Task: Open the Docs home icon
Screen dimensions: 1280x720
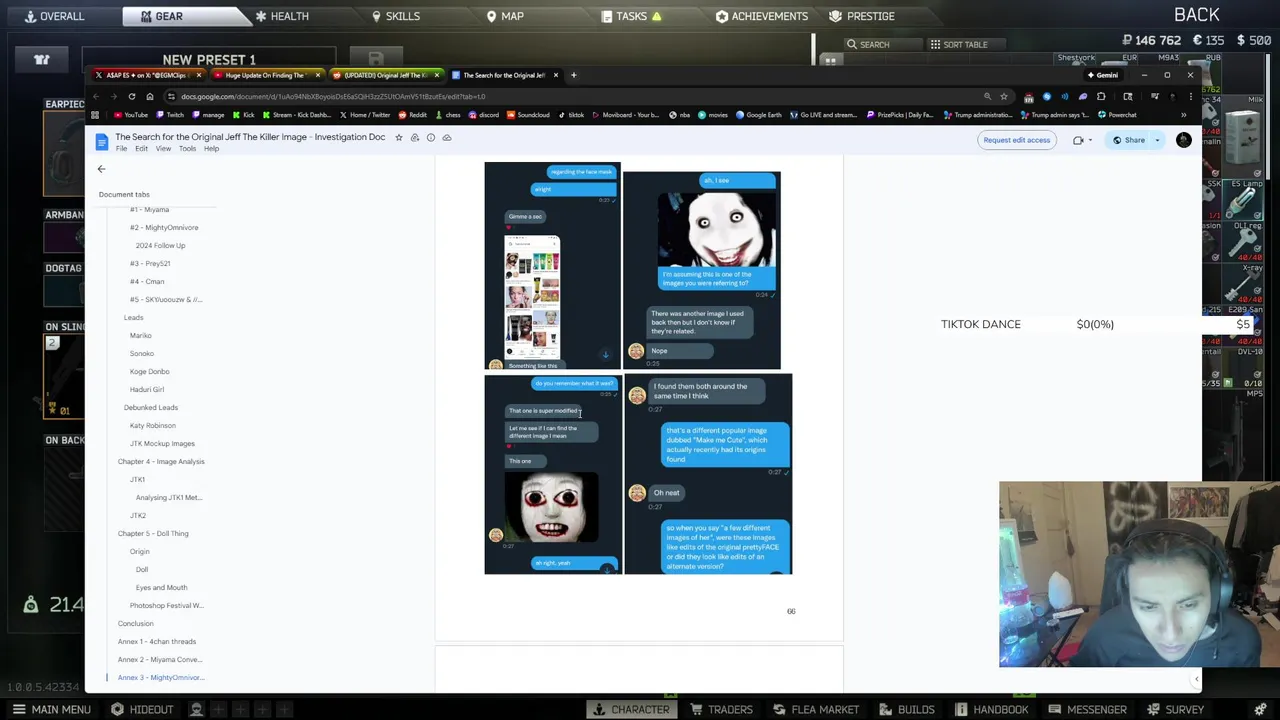Action: tap(101, 141)
